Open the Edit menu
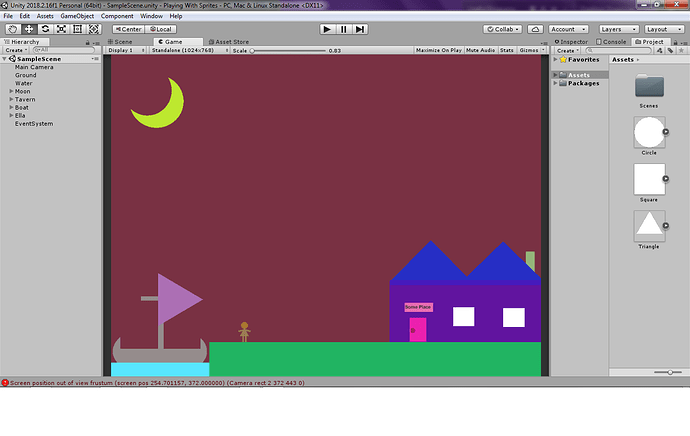This screenshot has width=690, height=436. pos(25,16)
